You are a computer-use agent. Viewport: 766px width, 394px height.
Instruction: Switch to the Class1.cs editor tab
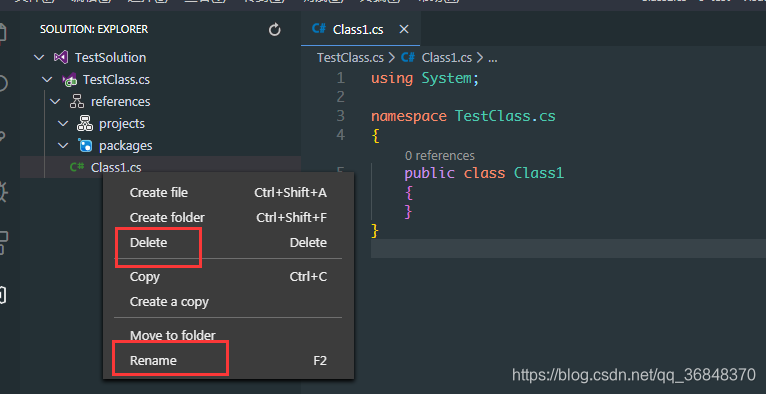coord(361,29)
